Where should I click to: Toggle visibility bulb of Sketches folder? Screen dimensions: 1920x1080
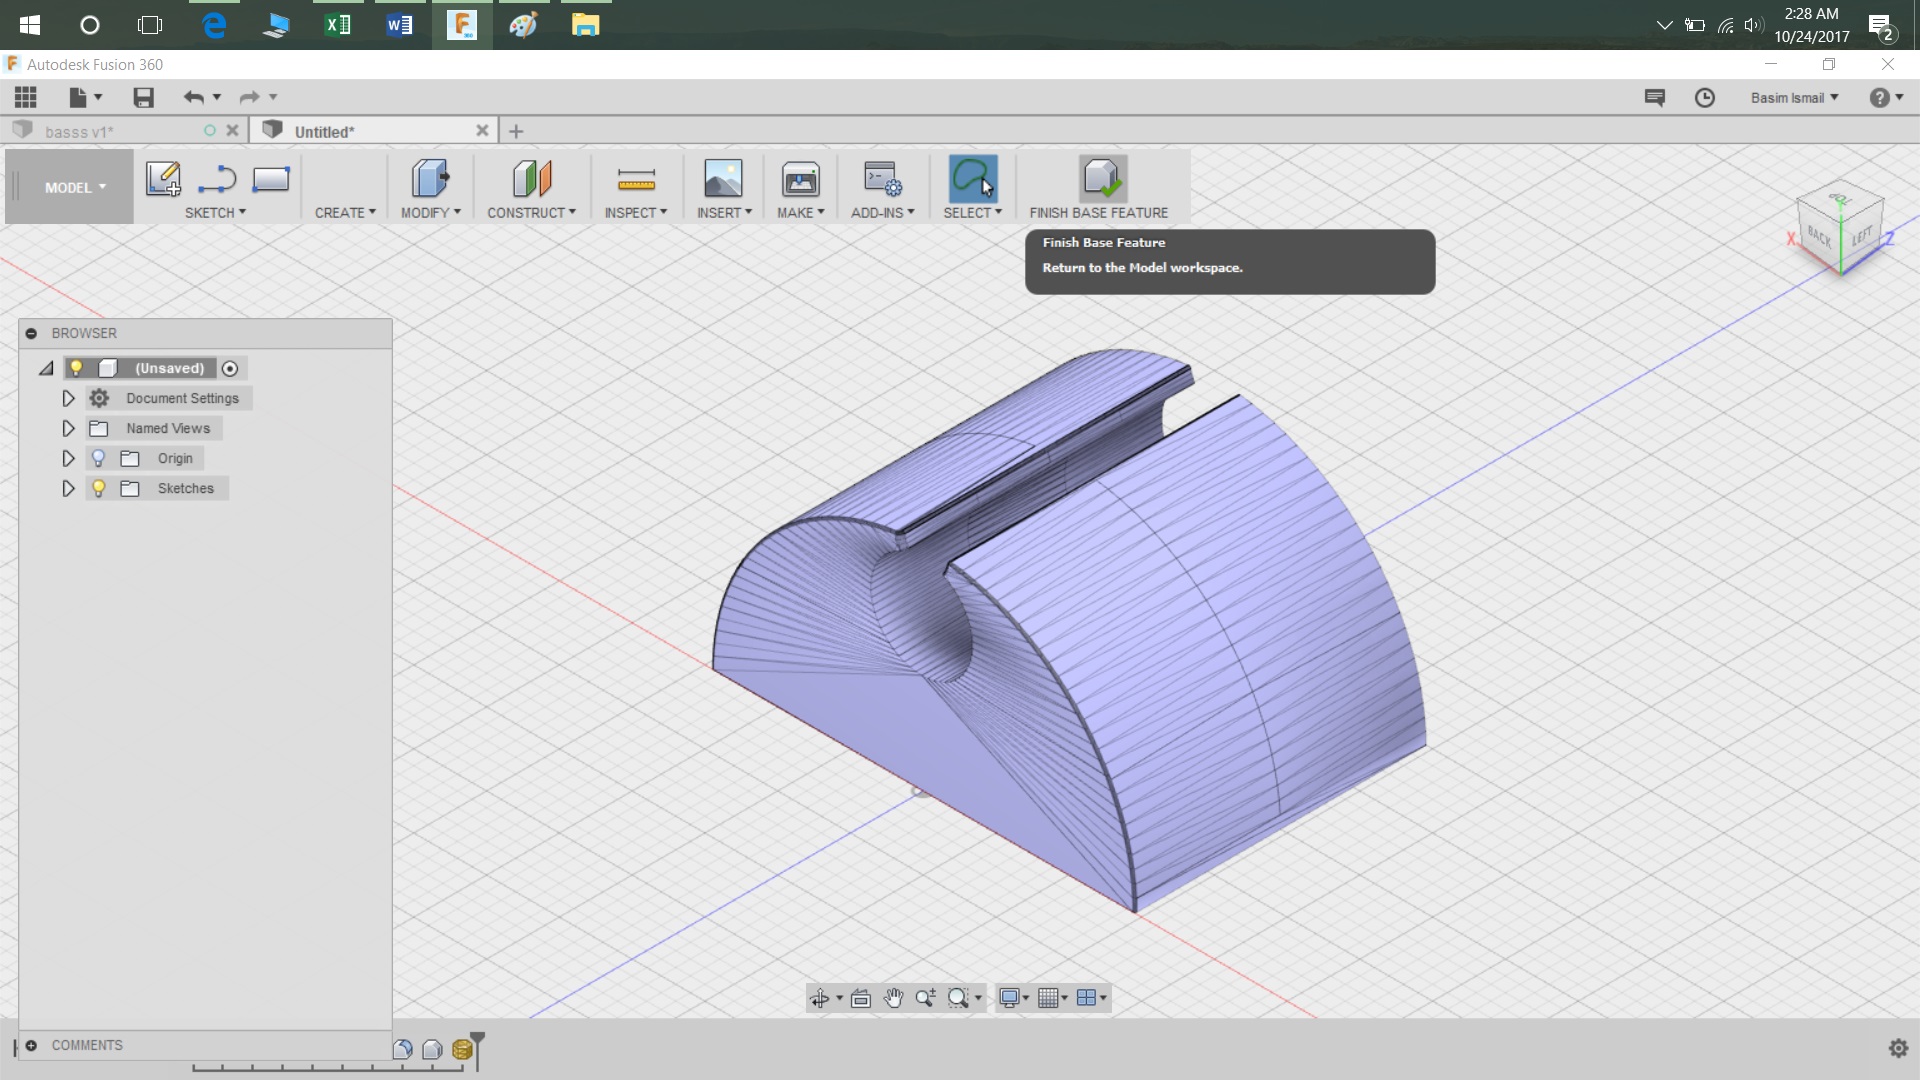pyautogui.click(x=98, y=488)
